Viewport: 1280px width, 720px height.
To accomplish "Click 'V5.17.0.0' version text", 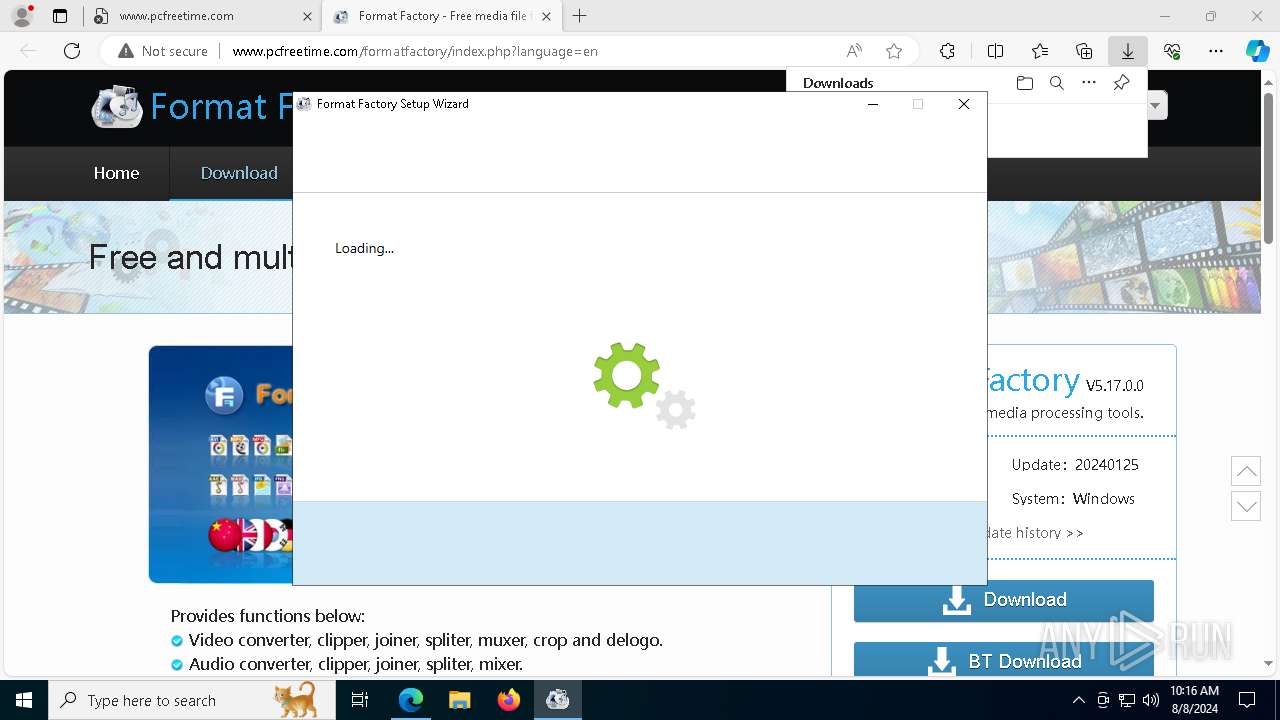I will click(1115, 385).
